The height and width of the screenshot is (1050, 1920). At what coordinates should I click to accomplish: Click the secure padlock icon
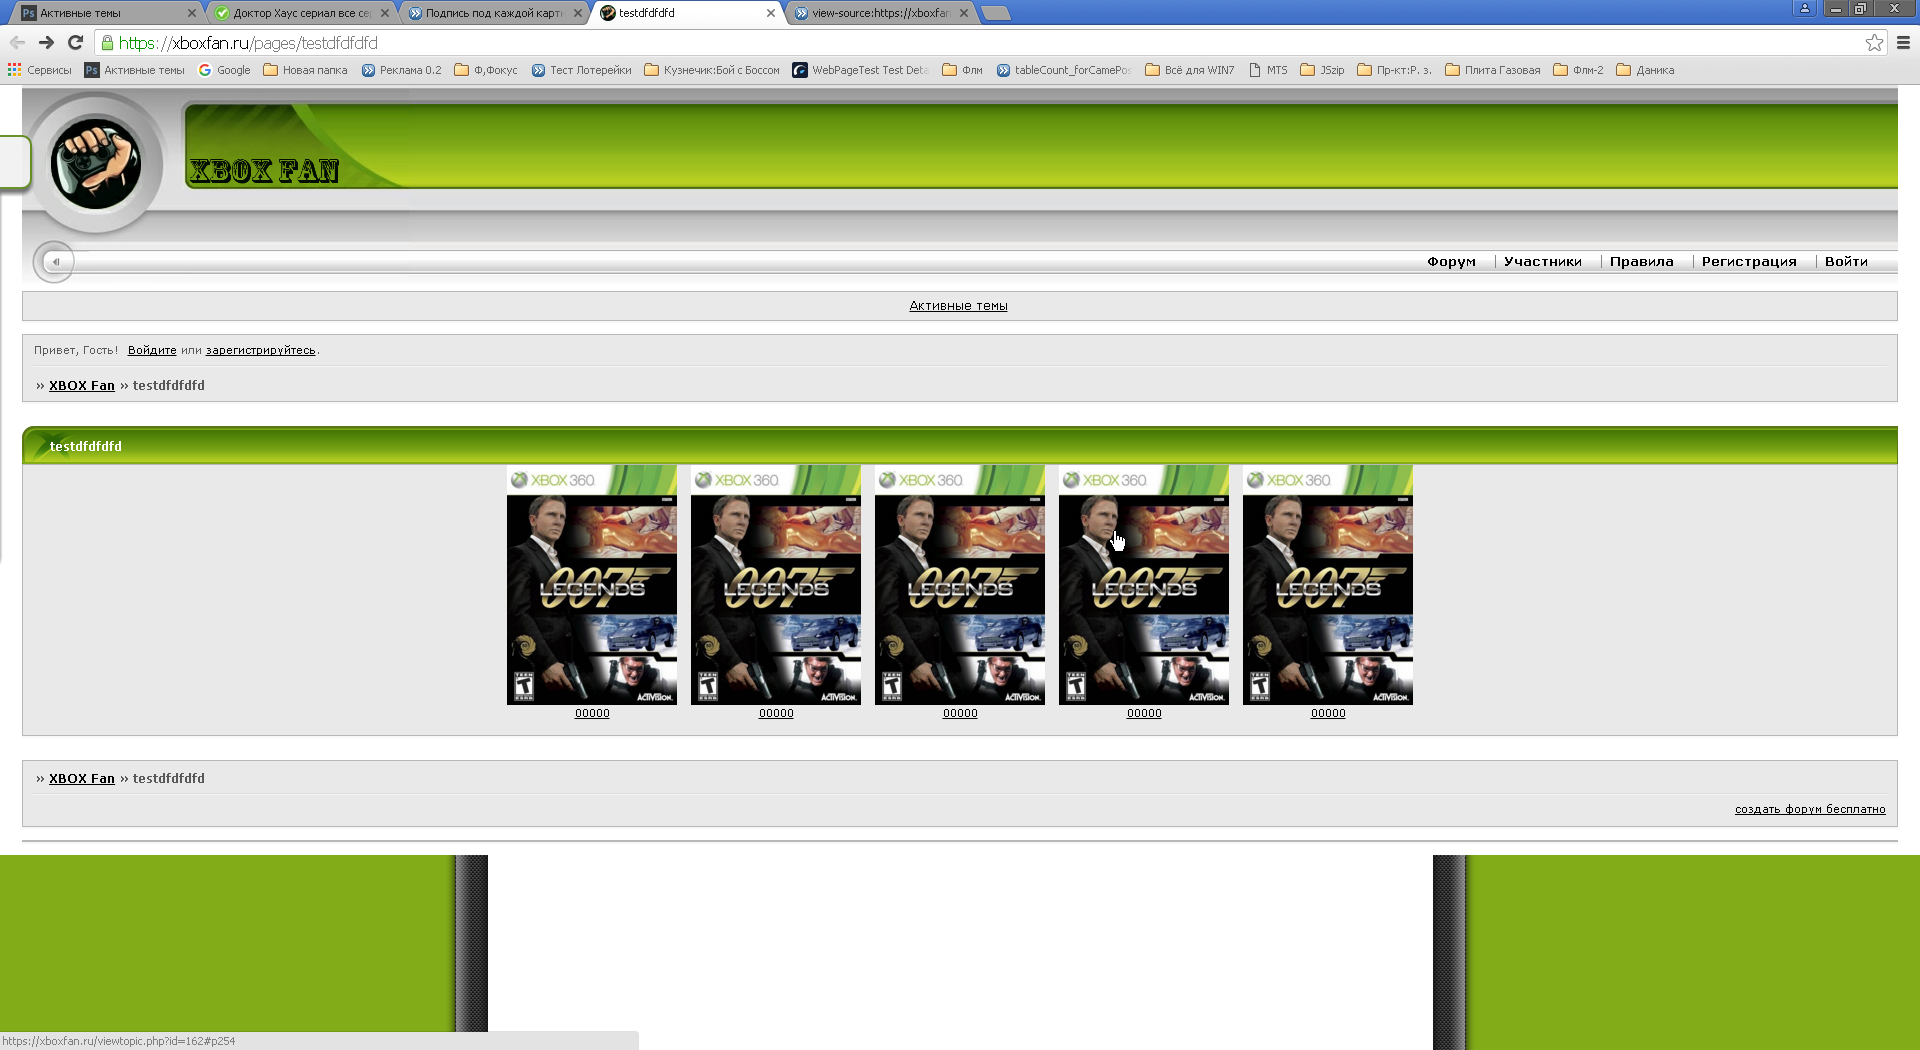click(108, 42)
